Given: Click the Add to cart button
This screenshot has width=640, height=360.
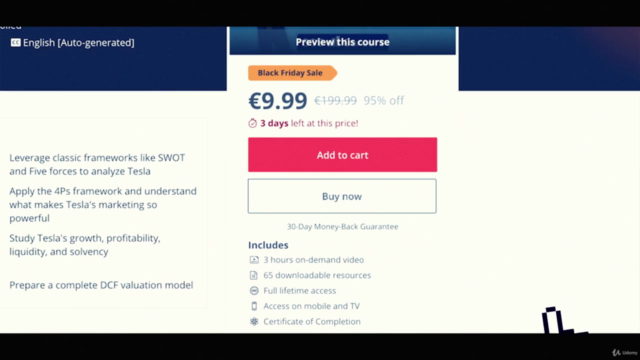Looking at the screenshot, I should tap(342, 155).
